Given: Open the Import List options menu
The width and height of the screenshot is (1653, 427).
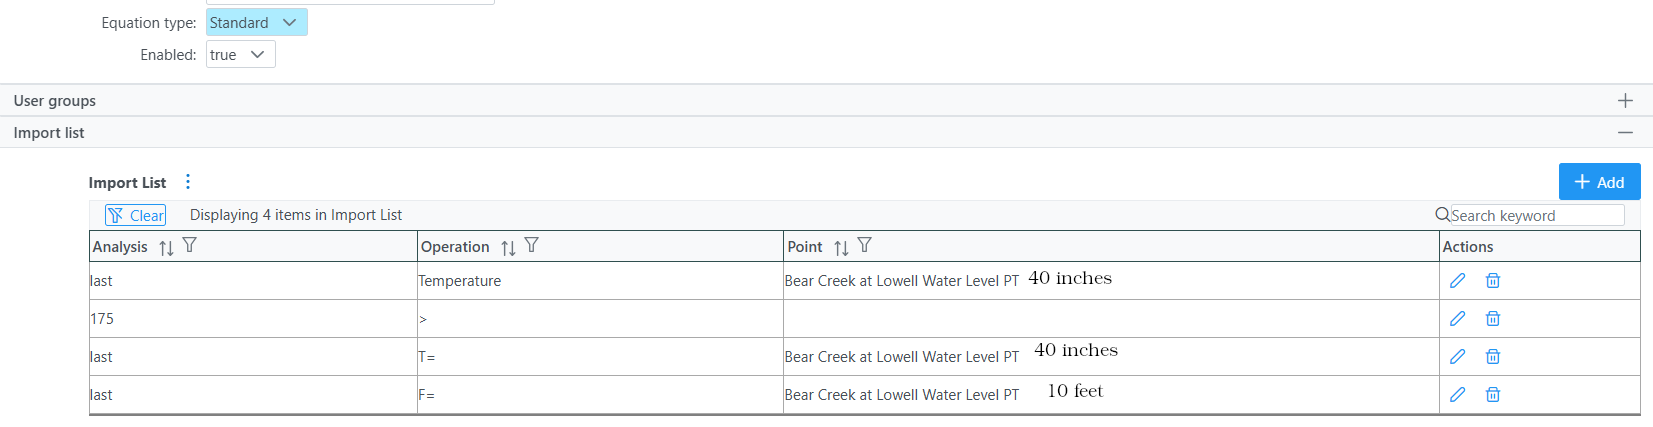Looking at the screenshot, I should click(x=188, y=182).
